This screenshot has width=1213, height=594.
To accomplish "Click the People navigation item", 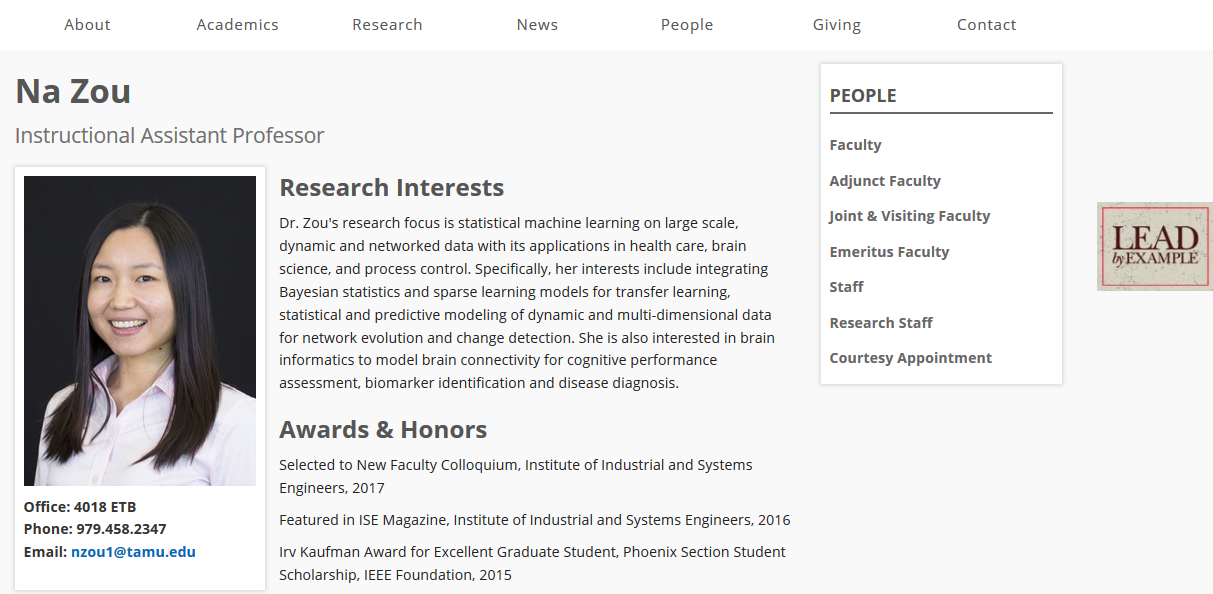I will [687, 25].
